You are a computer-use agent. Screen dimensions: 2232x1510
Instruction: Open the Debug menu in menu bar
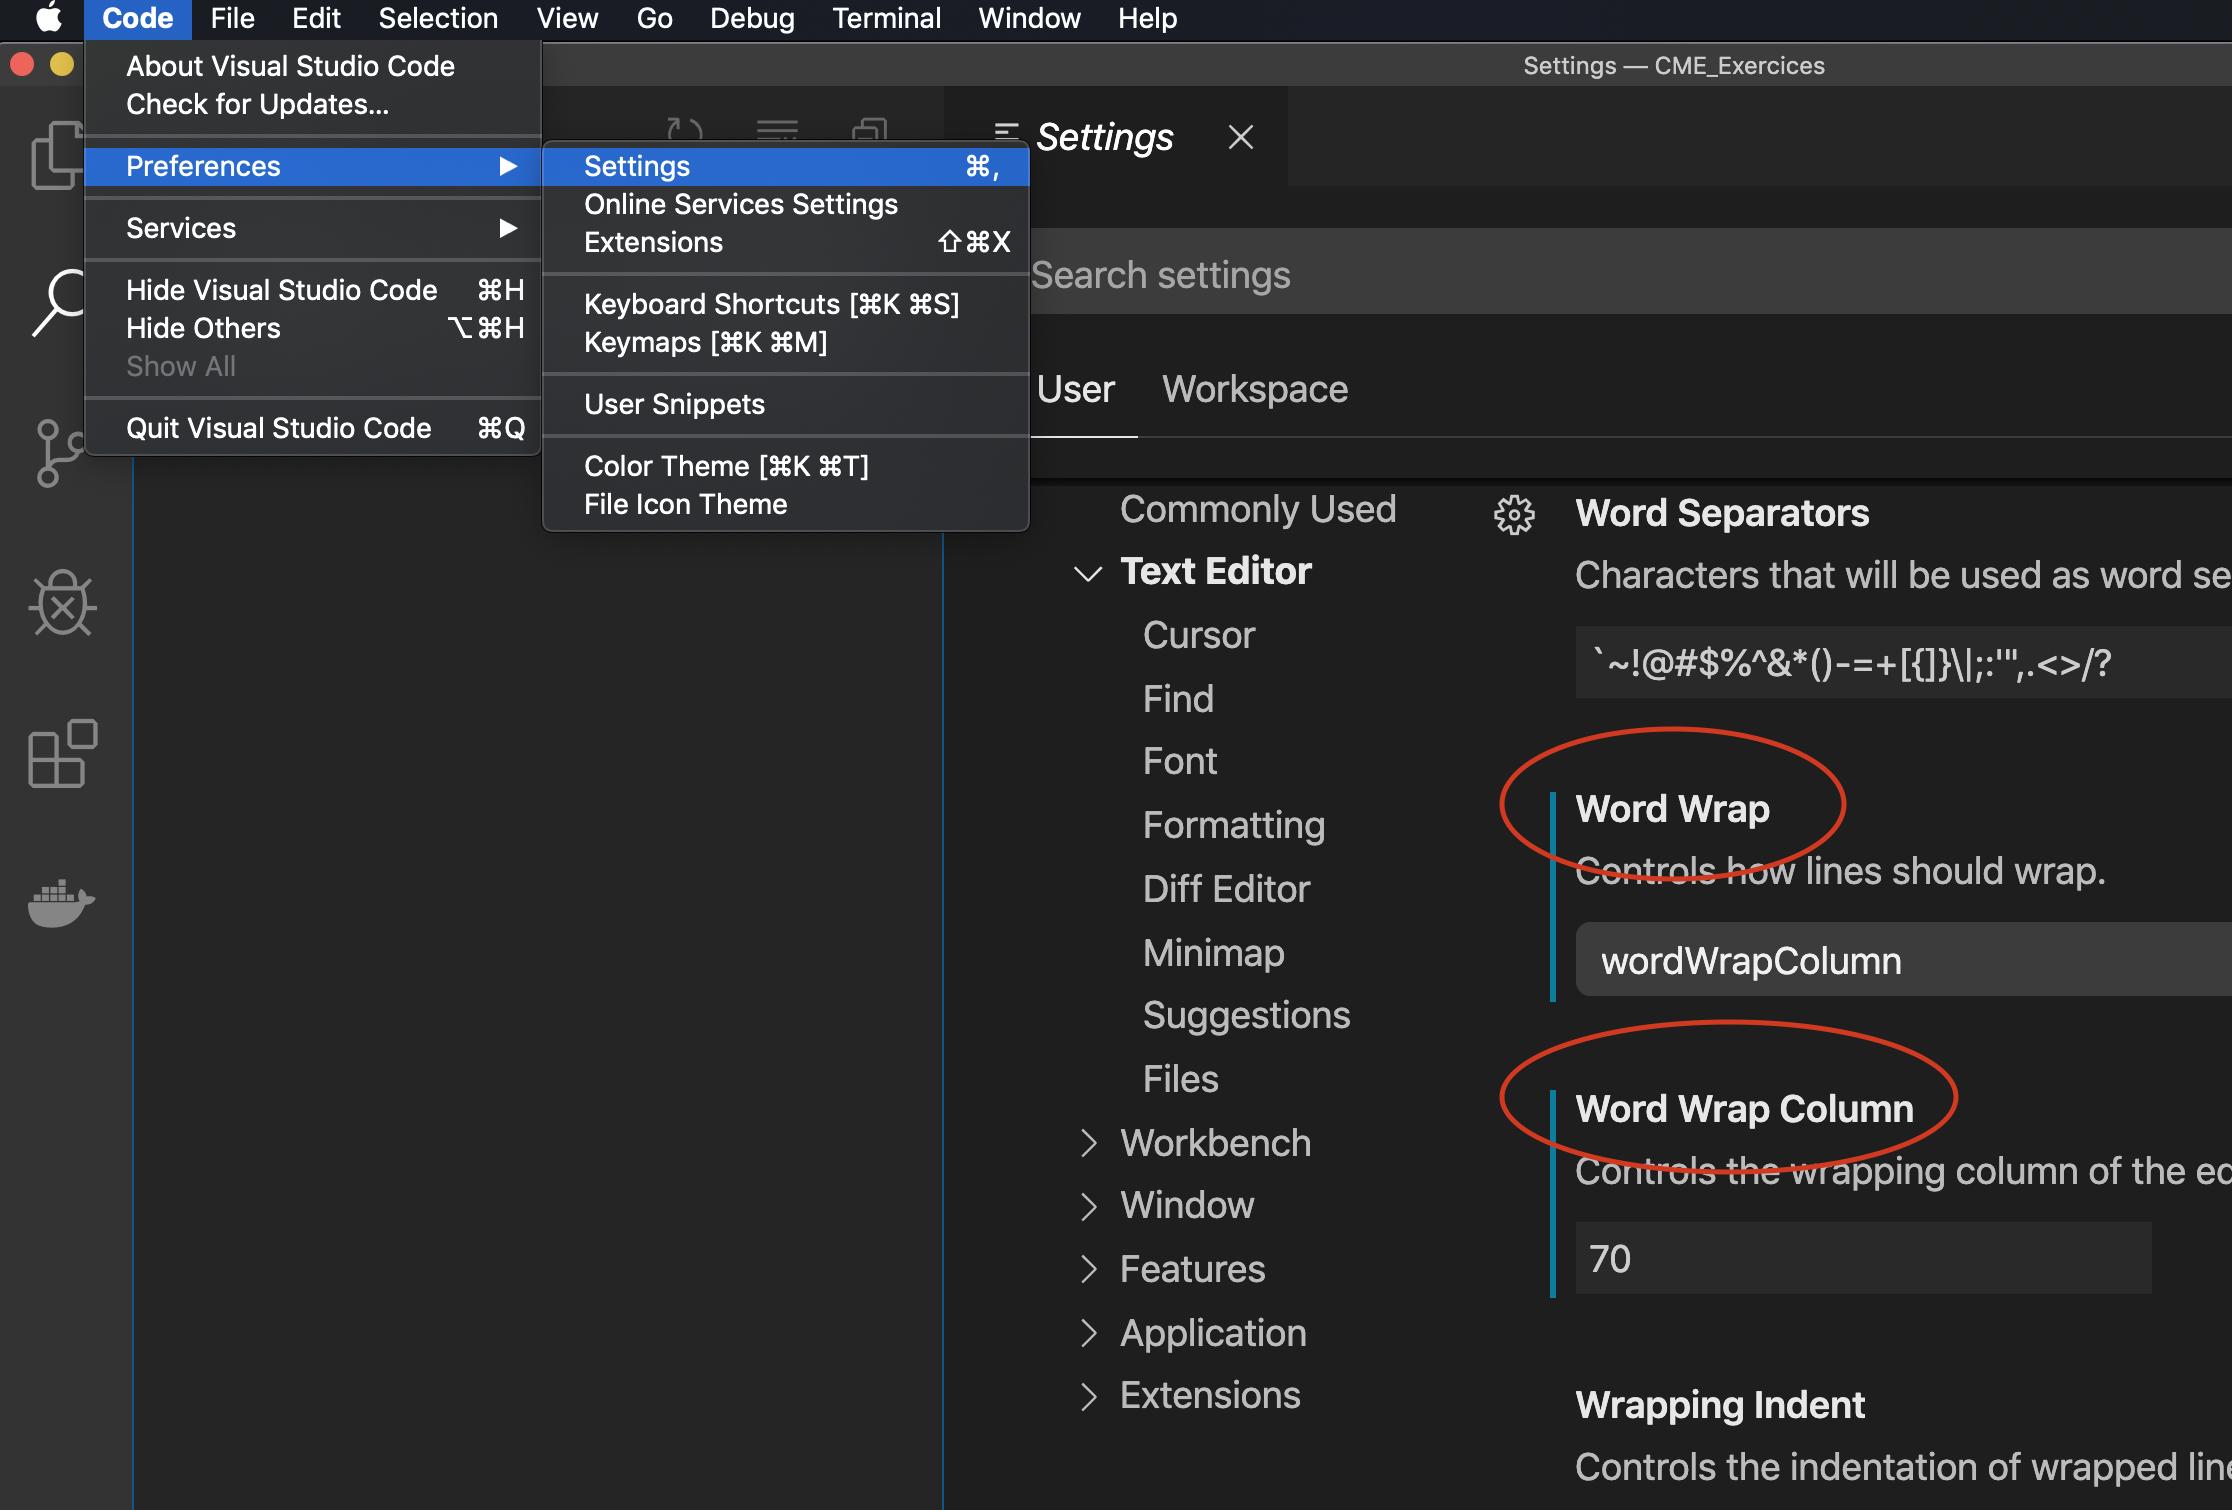752,18
